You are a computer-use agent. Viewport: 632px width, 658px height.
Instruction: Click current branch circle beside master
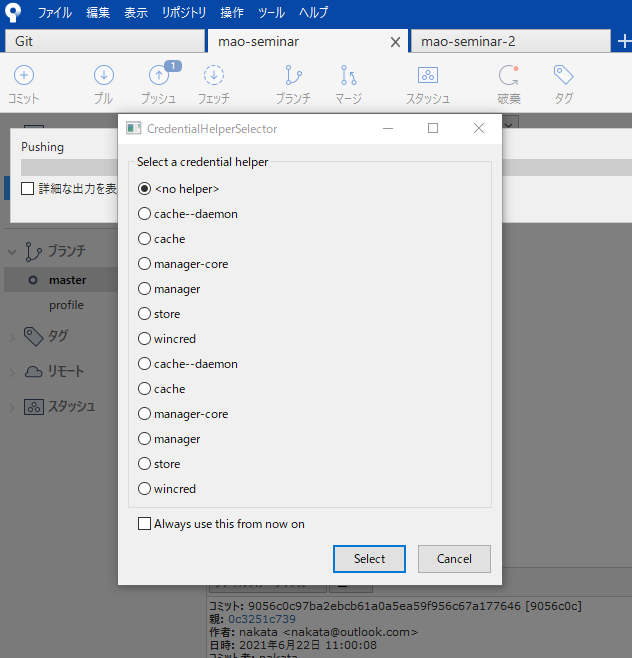(33, 280)
